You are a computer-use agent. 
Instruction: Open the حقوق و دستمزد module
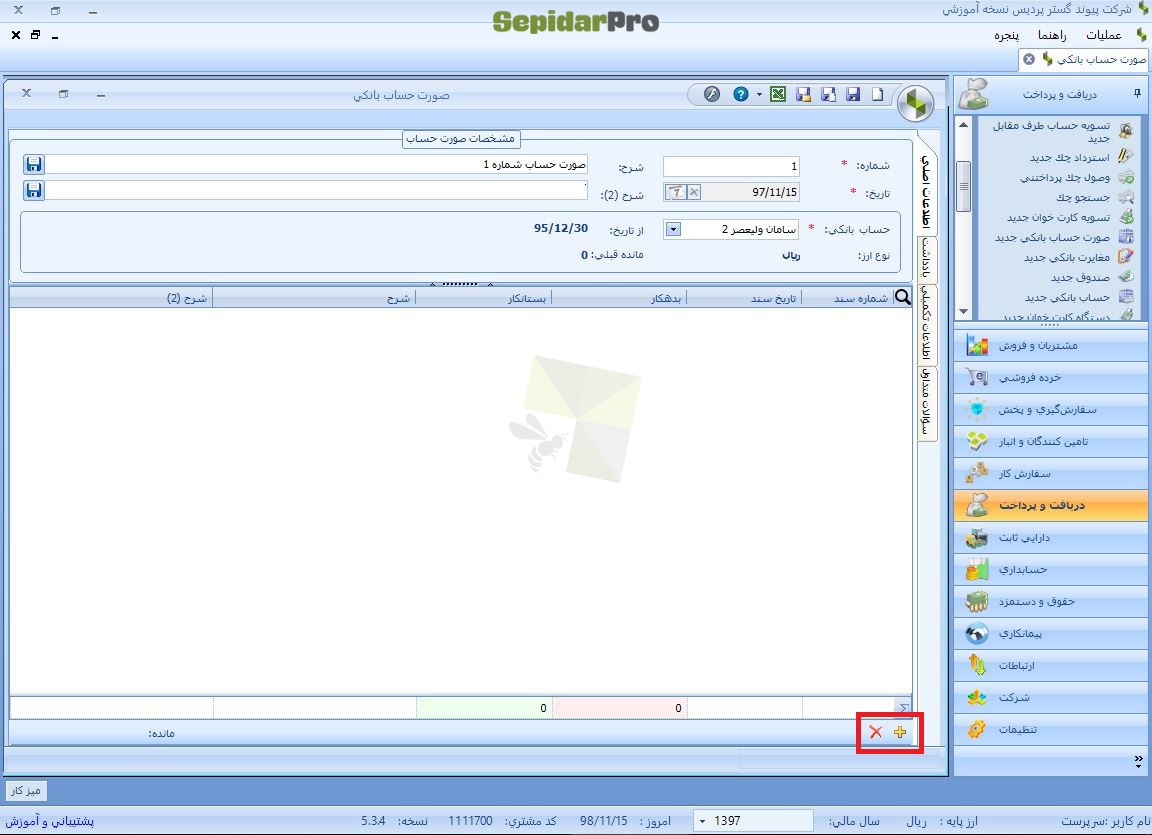click(x=1051, y=601)
